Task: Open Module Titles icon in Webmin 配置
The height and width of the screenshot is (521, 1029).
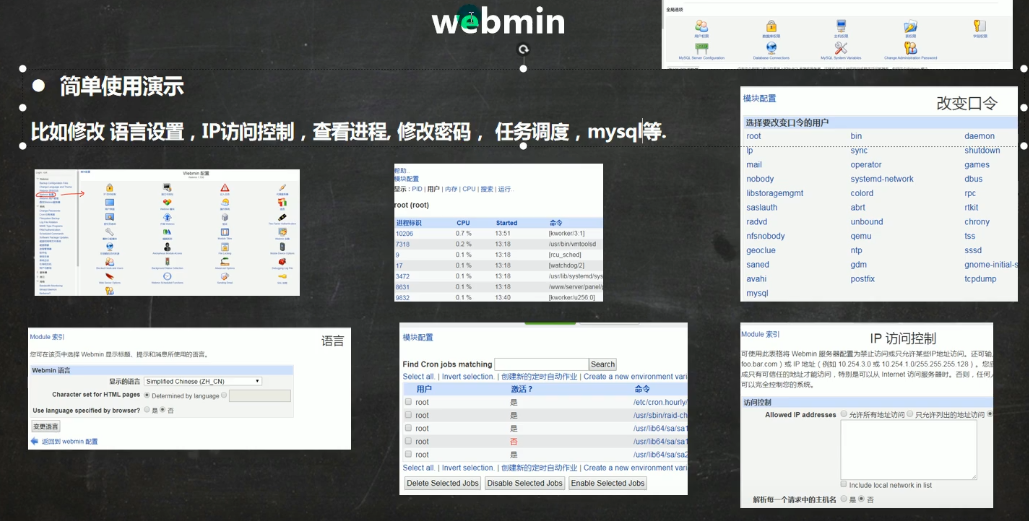Action: pyautogui.click(x=224, y=232)
